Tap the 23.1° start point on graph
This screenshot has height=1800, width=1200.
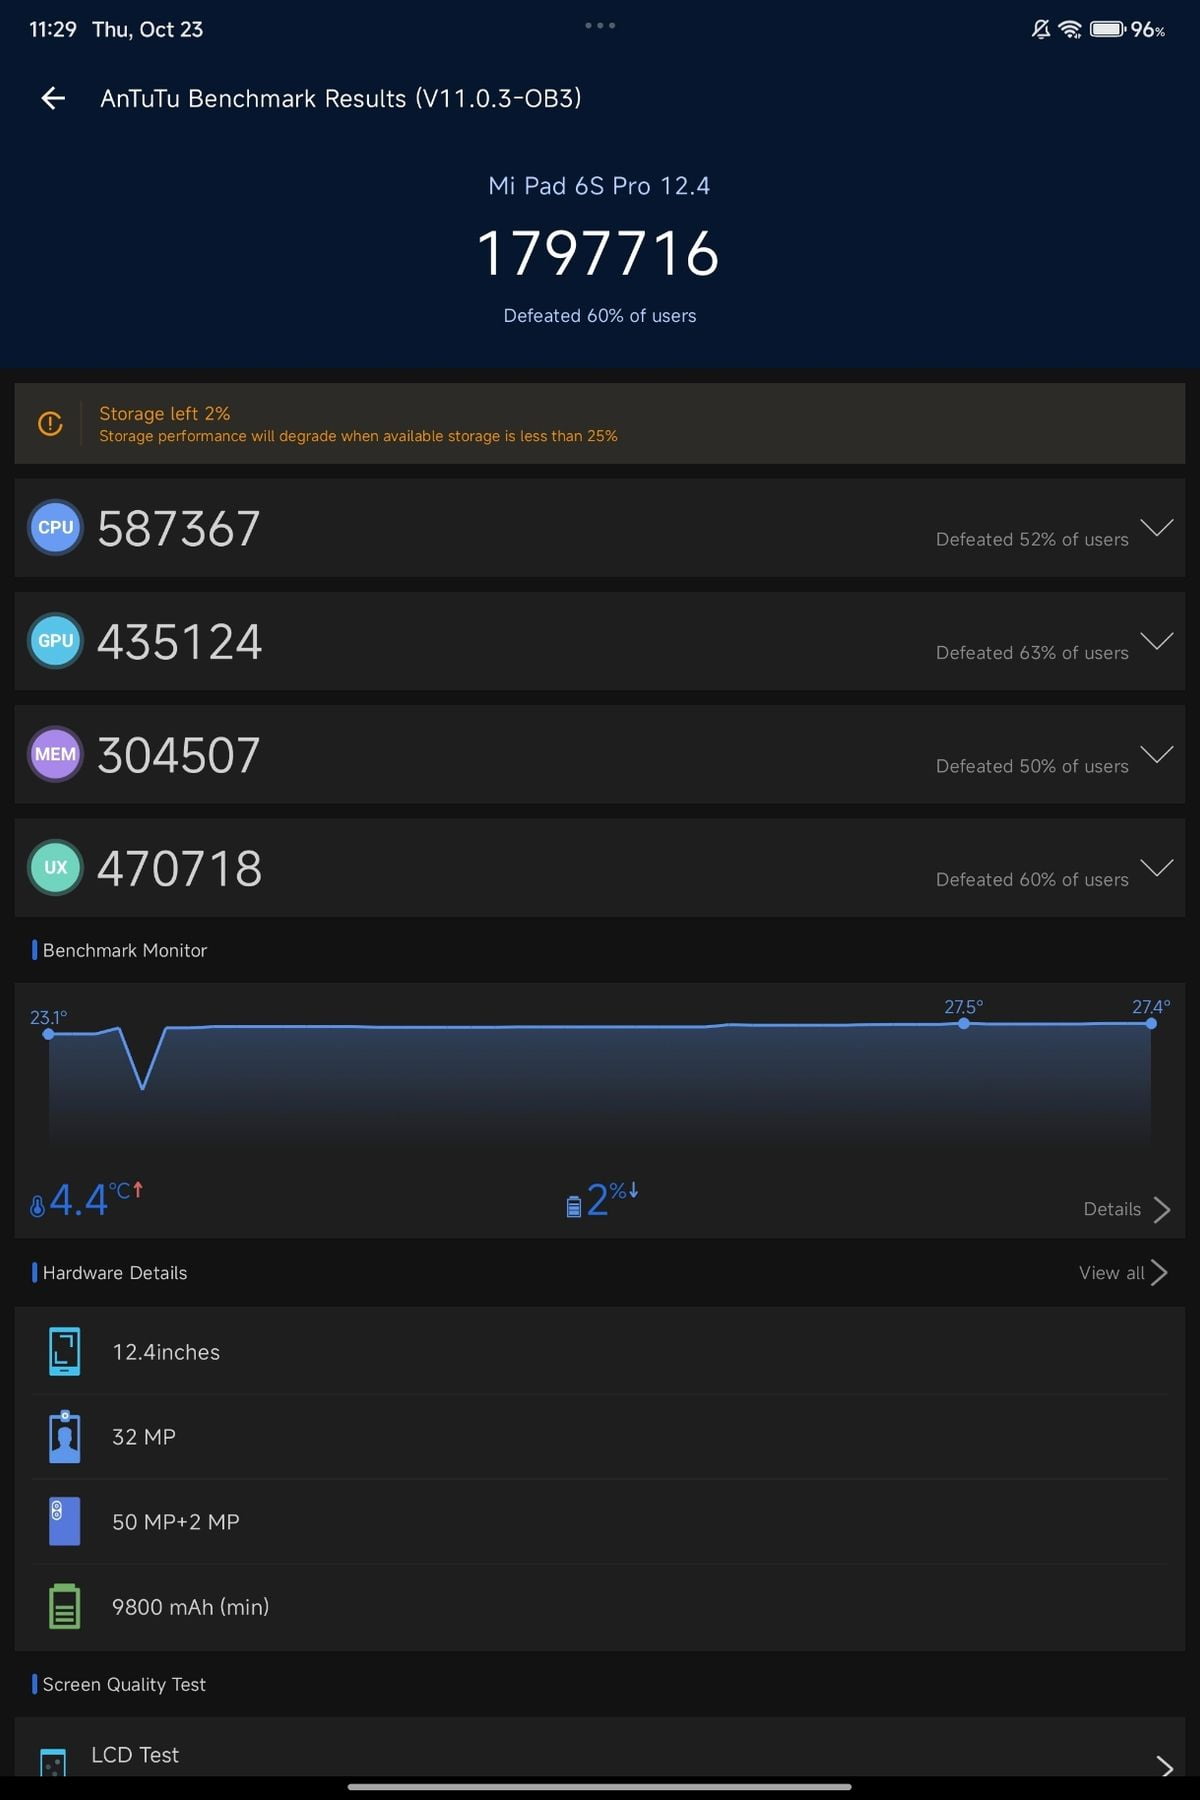48,1034
